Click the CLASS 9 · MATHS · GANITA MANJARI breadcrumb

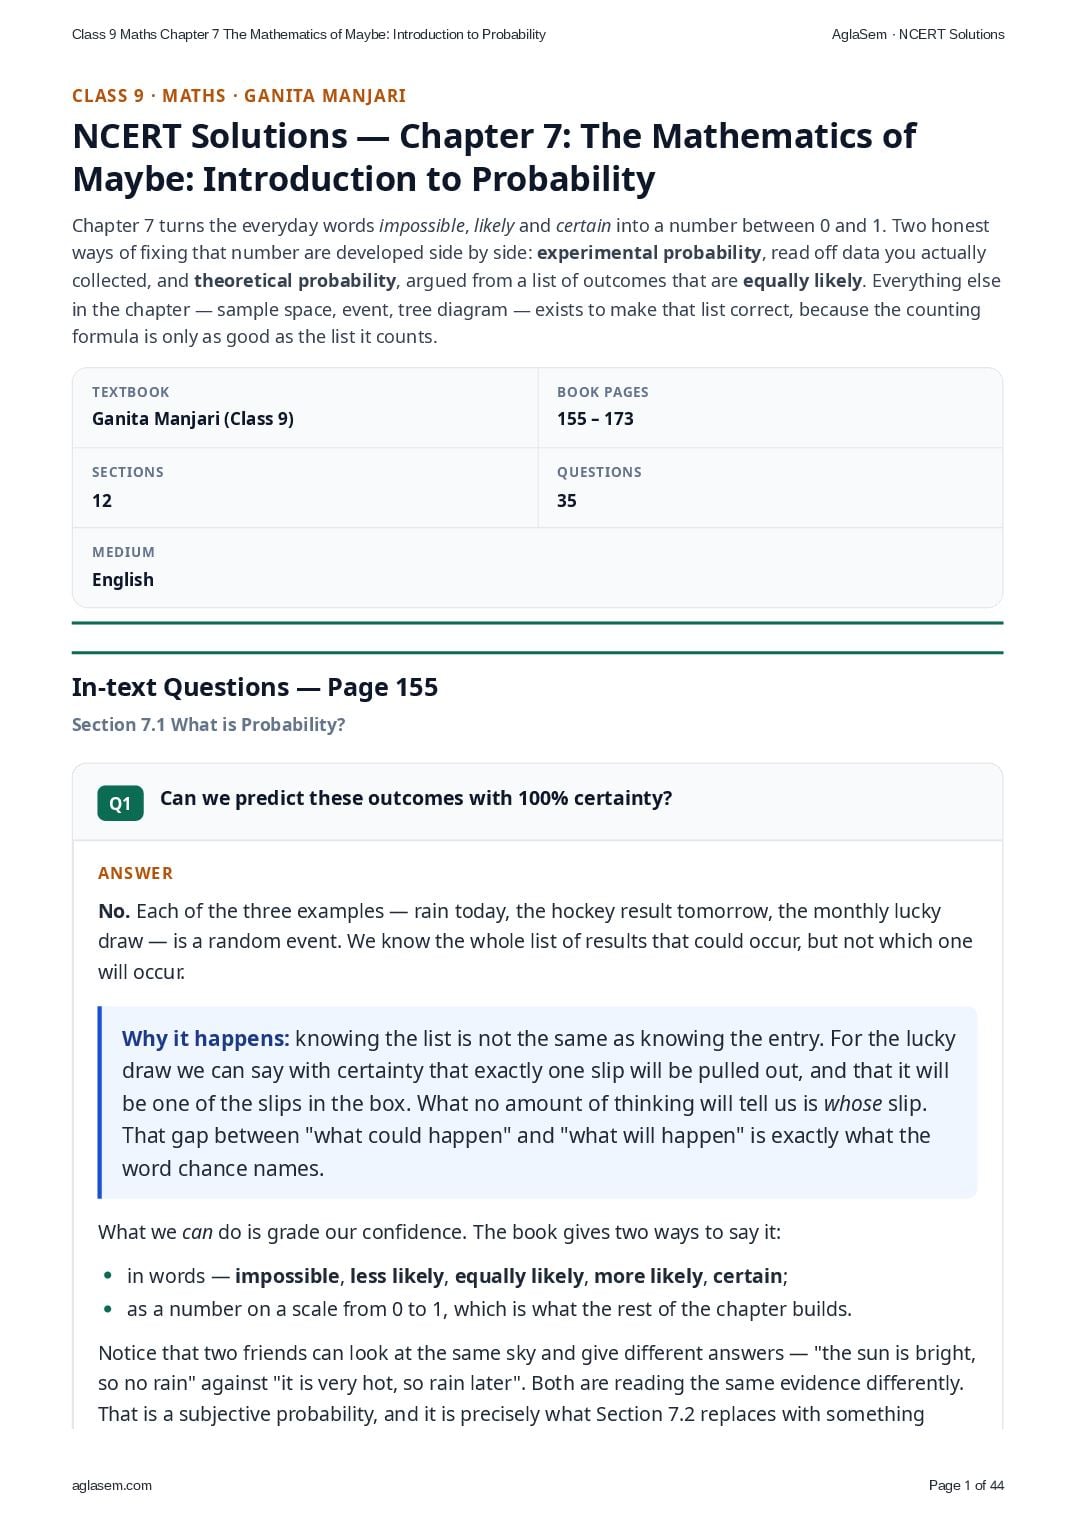pyautogui.click(x=239, y=96)
